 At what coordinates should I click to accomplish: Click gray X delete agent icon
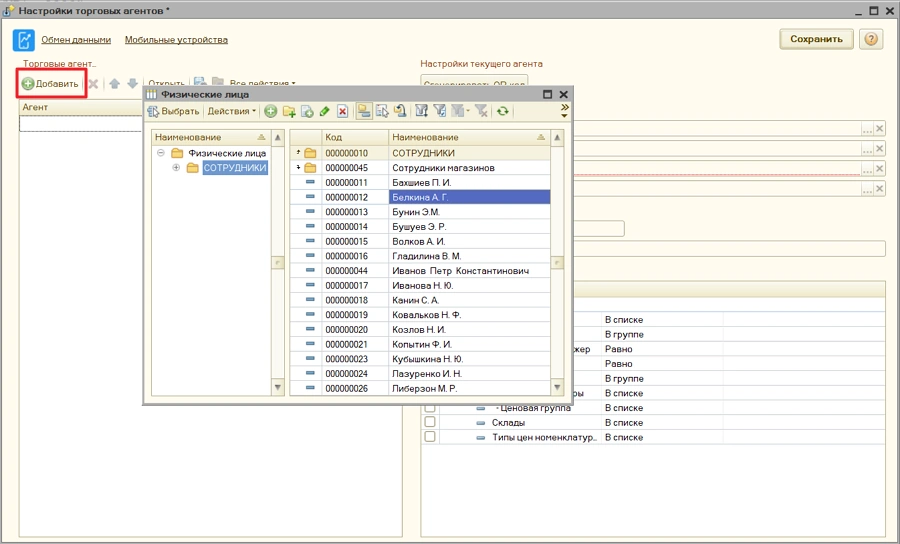(x=93, y=84)
